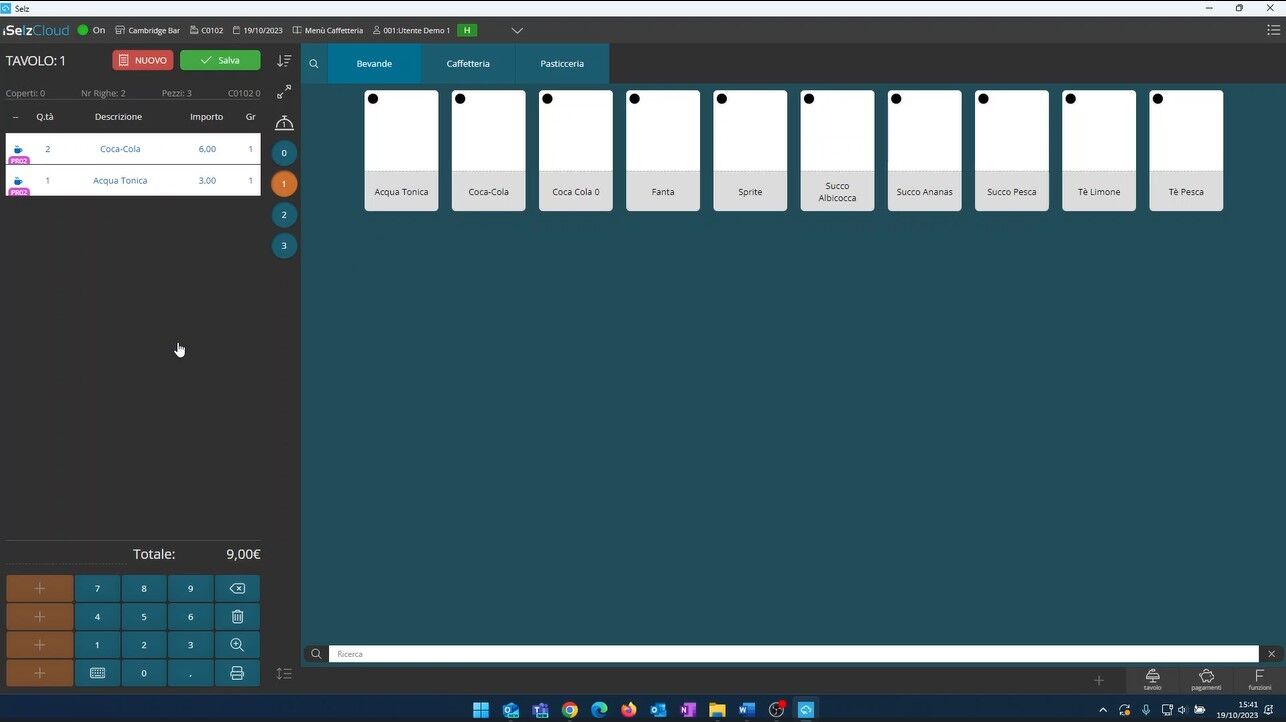Screen dimensions: 1286x722
Task: Click the service bell icon
Action: click(x=284, y=123)
